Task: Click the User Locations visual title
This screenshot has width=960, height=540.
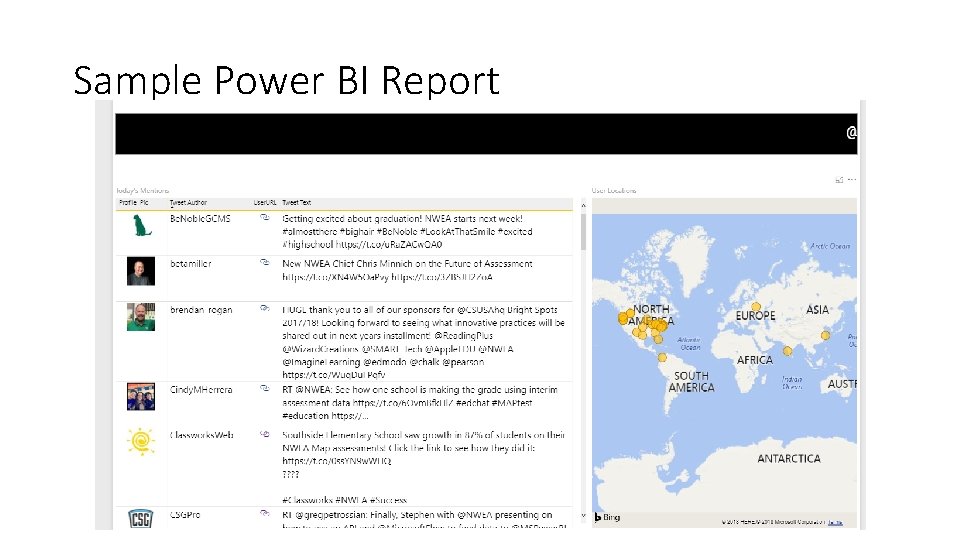Action: pos(613,190)
